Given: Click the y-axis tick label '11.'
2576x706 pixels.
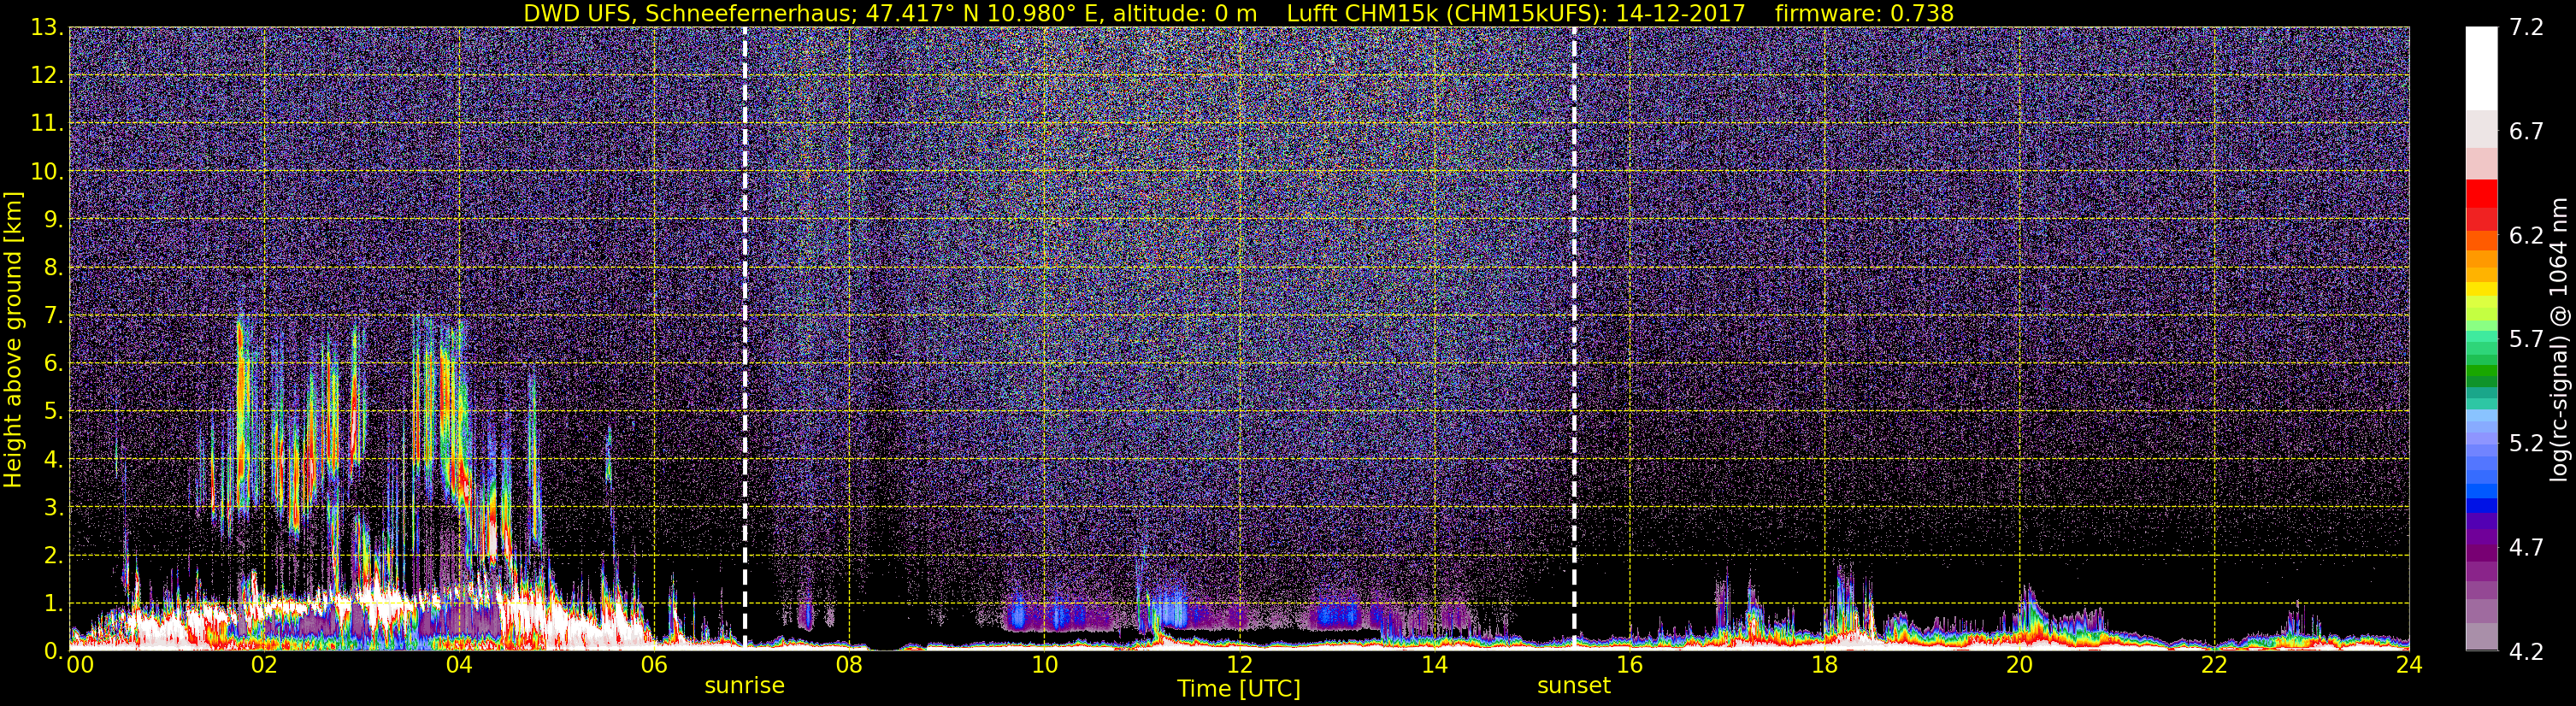Looking at the screenshot, I should pyautogui.click(x=47, y=124).
